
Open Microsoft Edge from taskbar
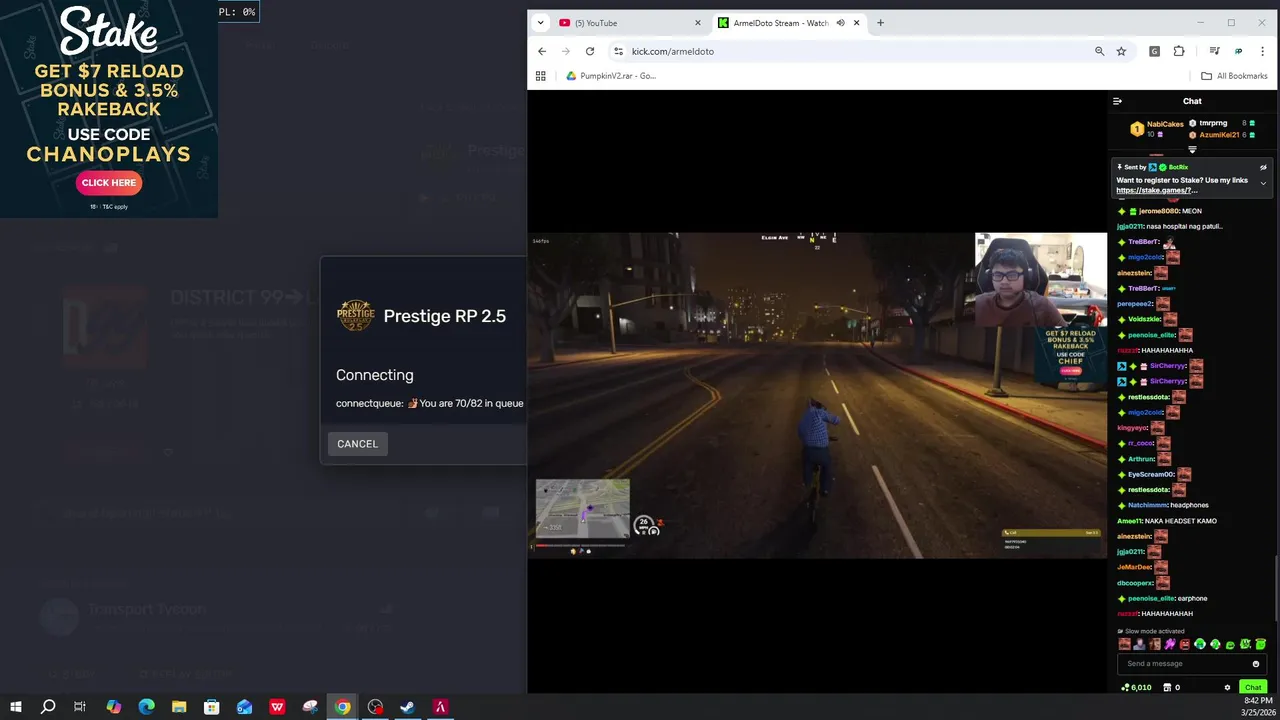[146, 707]
